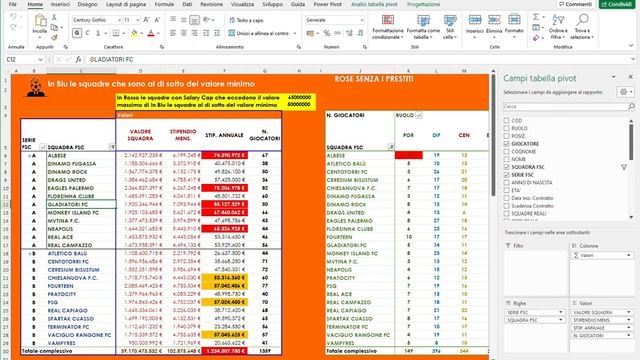Image resolution: width=640 pixels, height=360 pixels.
Task: Apply fill color bucket icon
Action: coord(134,33)
